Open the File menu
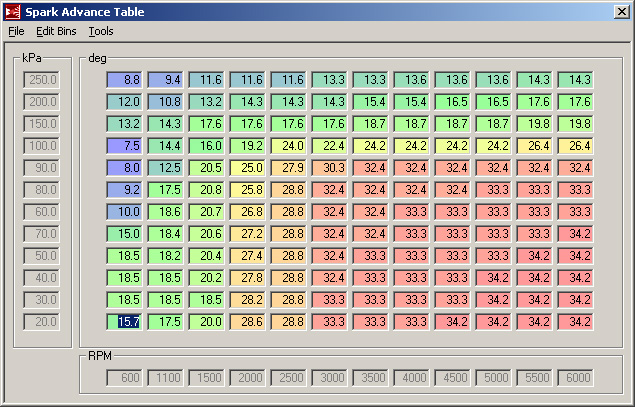This screenshot has width=635, height=407. tap(16, 31)
